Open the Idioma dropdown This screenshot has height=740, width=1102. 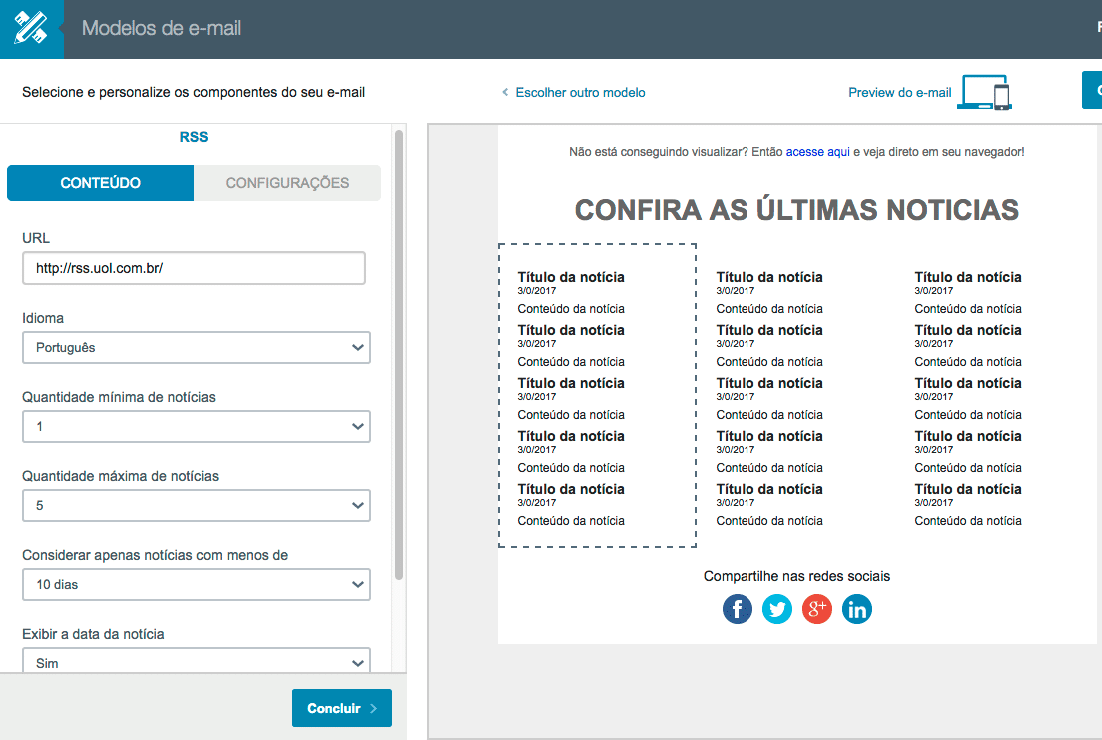[x=196, y=348]
